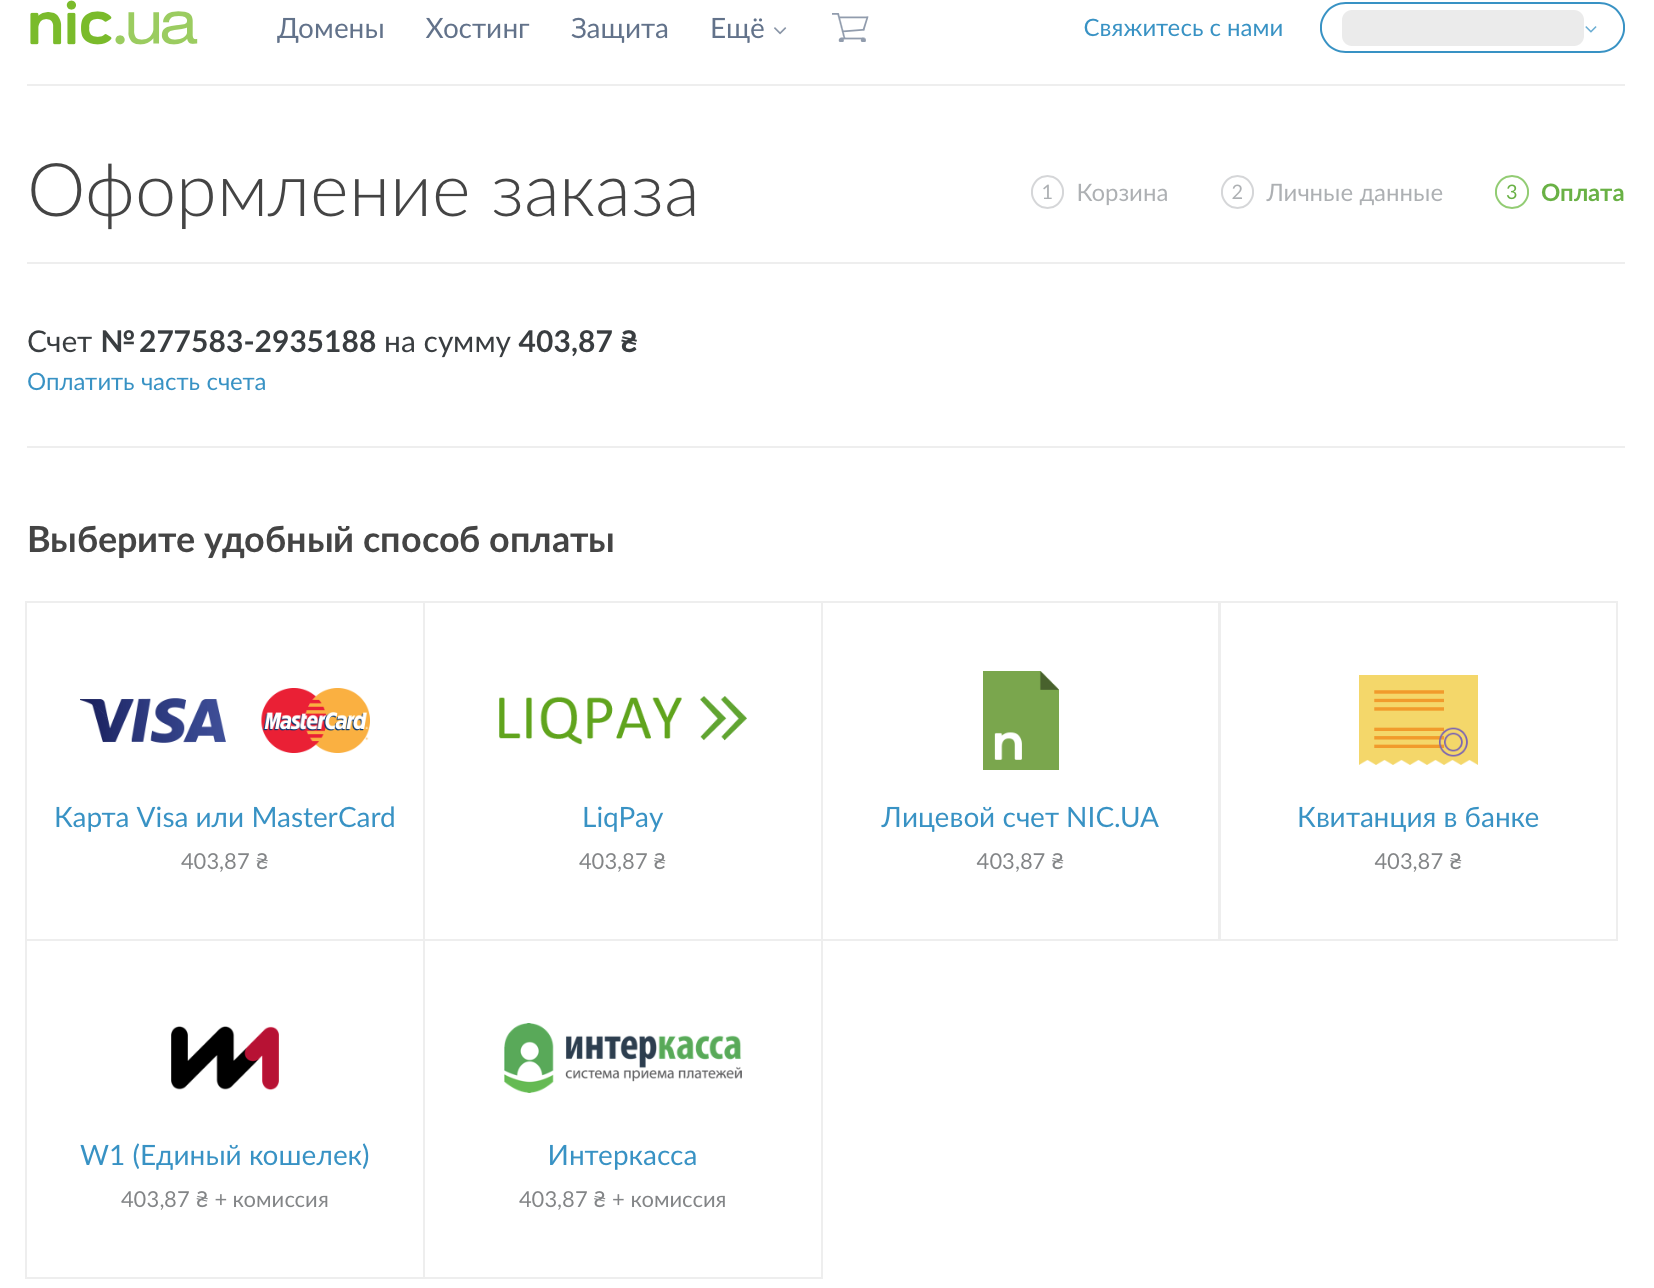Click the MasterCard logo

coord(315,720)
